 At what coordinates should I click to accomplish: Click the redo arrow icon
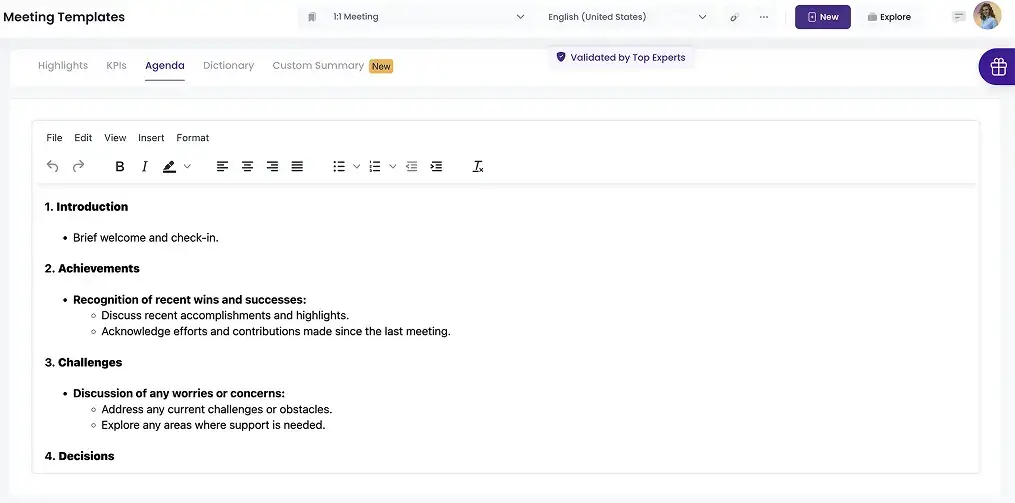click(78, 167)
